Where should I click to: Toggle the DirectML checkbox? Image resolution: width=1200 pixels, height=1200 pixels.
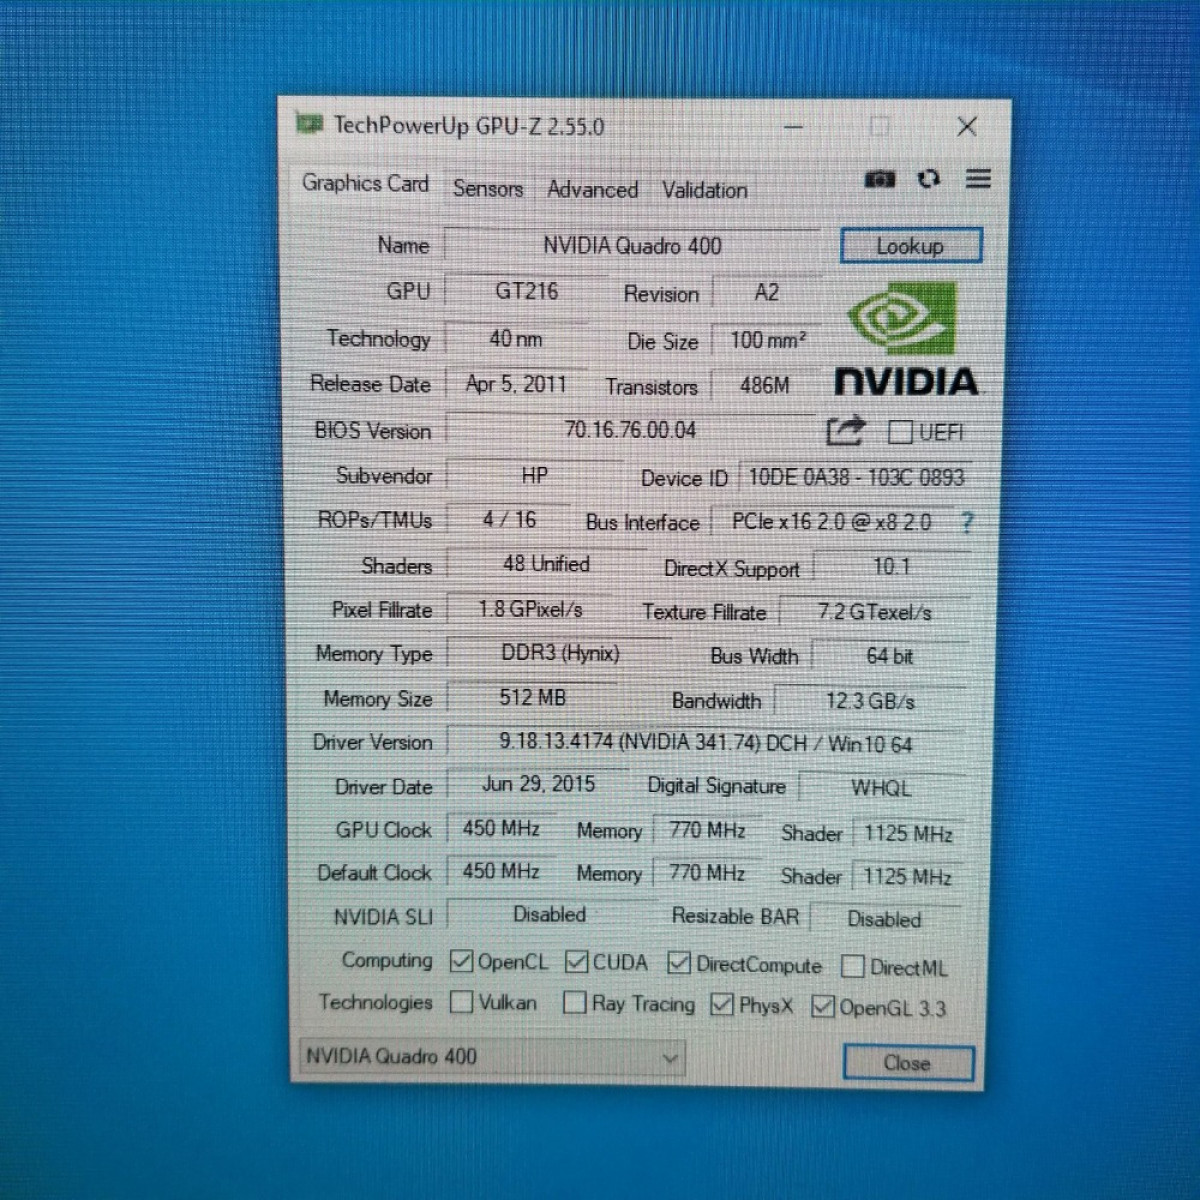(853, 966)
